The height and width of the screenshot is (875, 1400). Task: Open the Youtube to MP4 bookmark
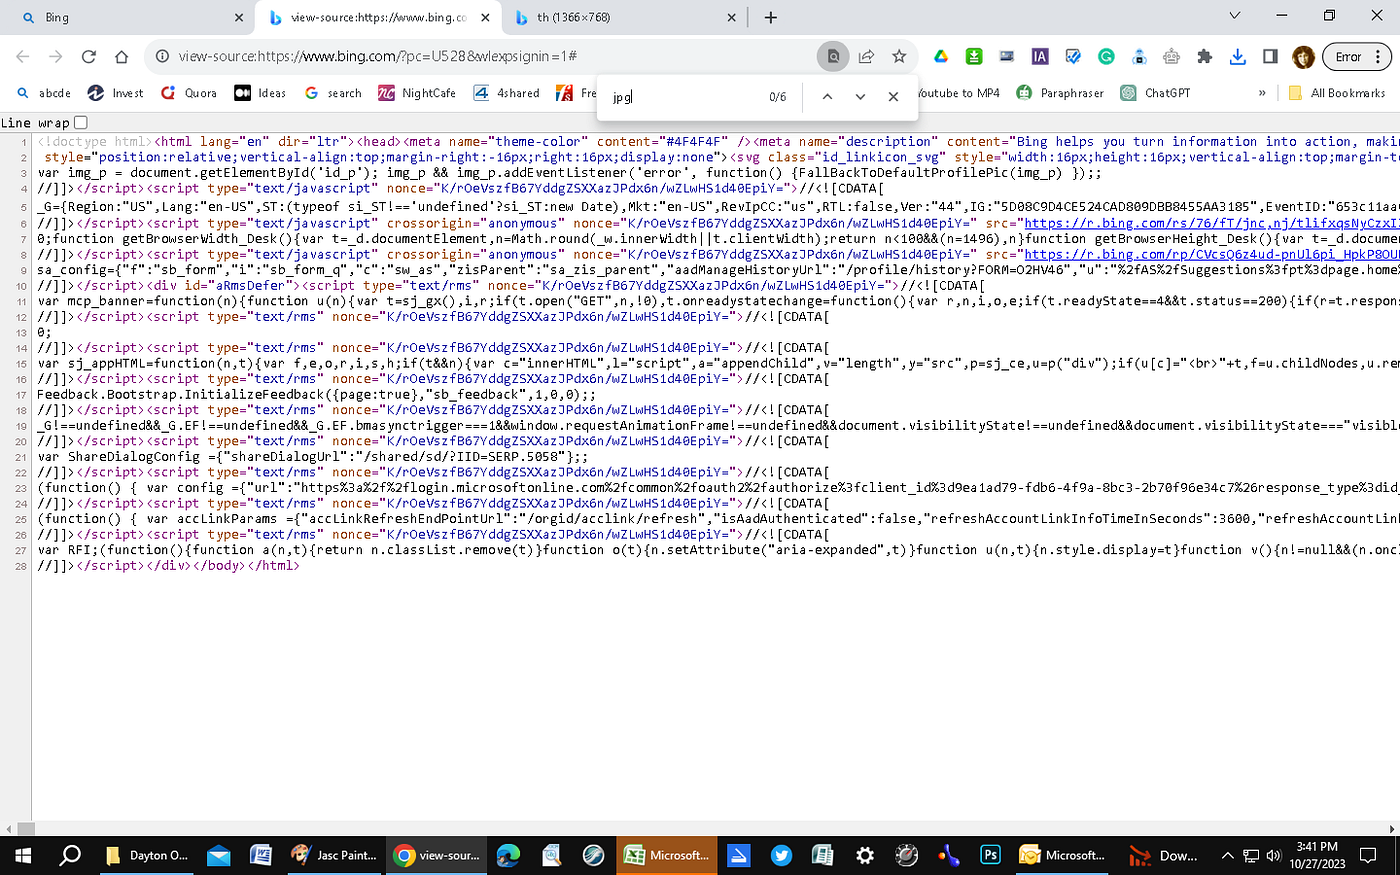tap(957, 93)
